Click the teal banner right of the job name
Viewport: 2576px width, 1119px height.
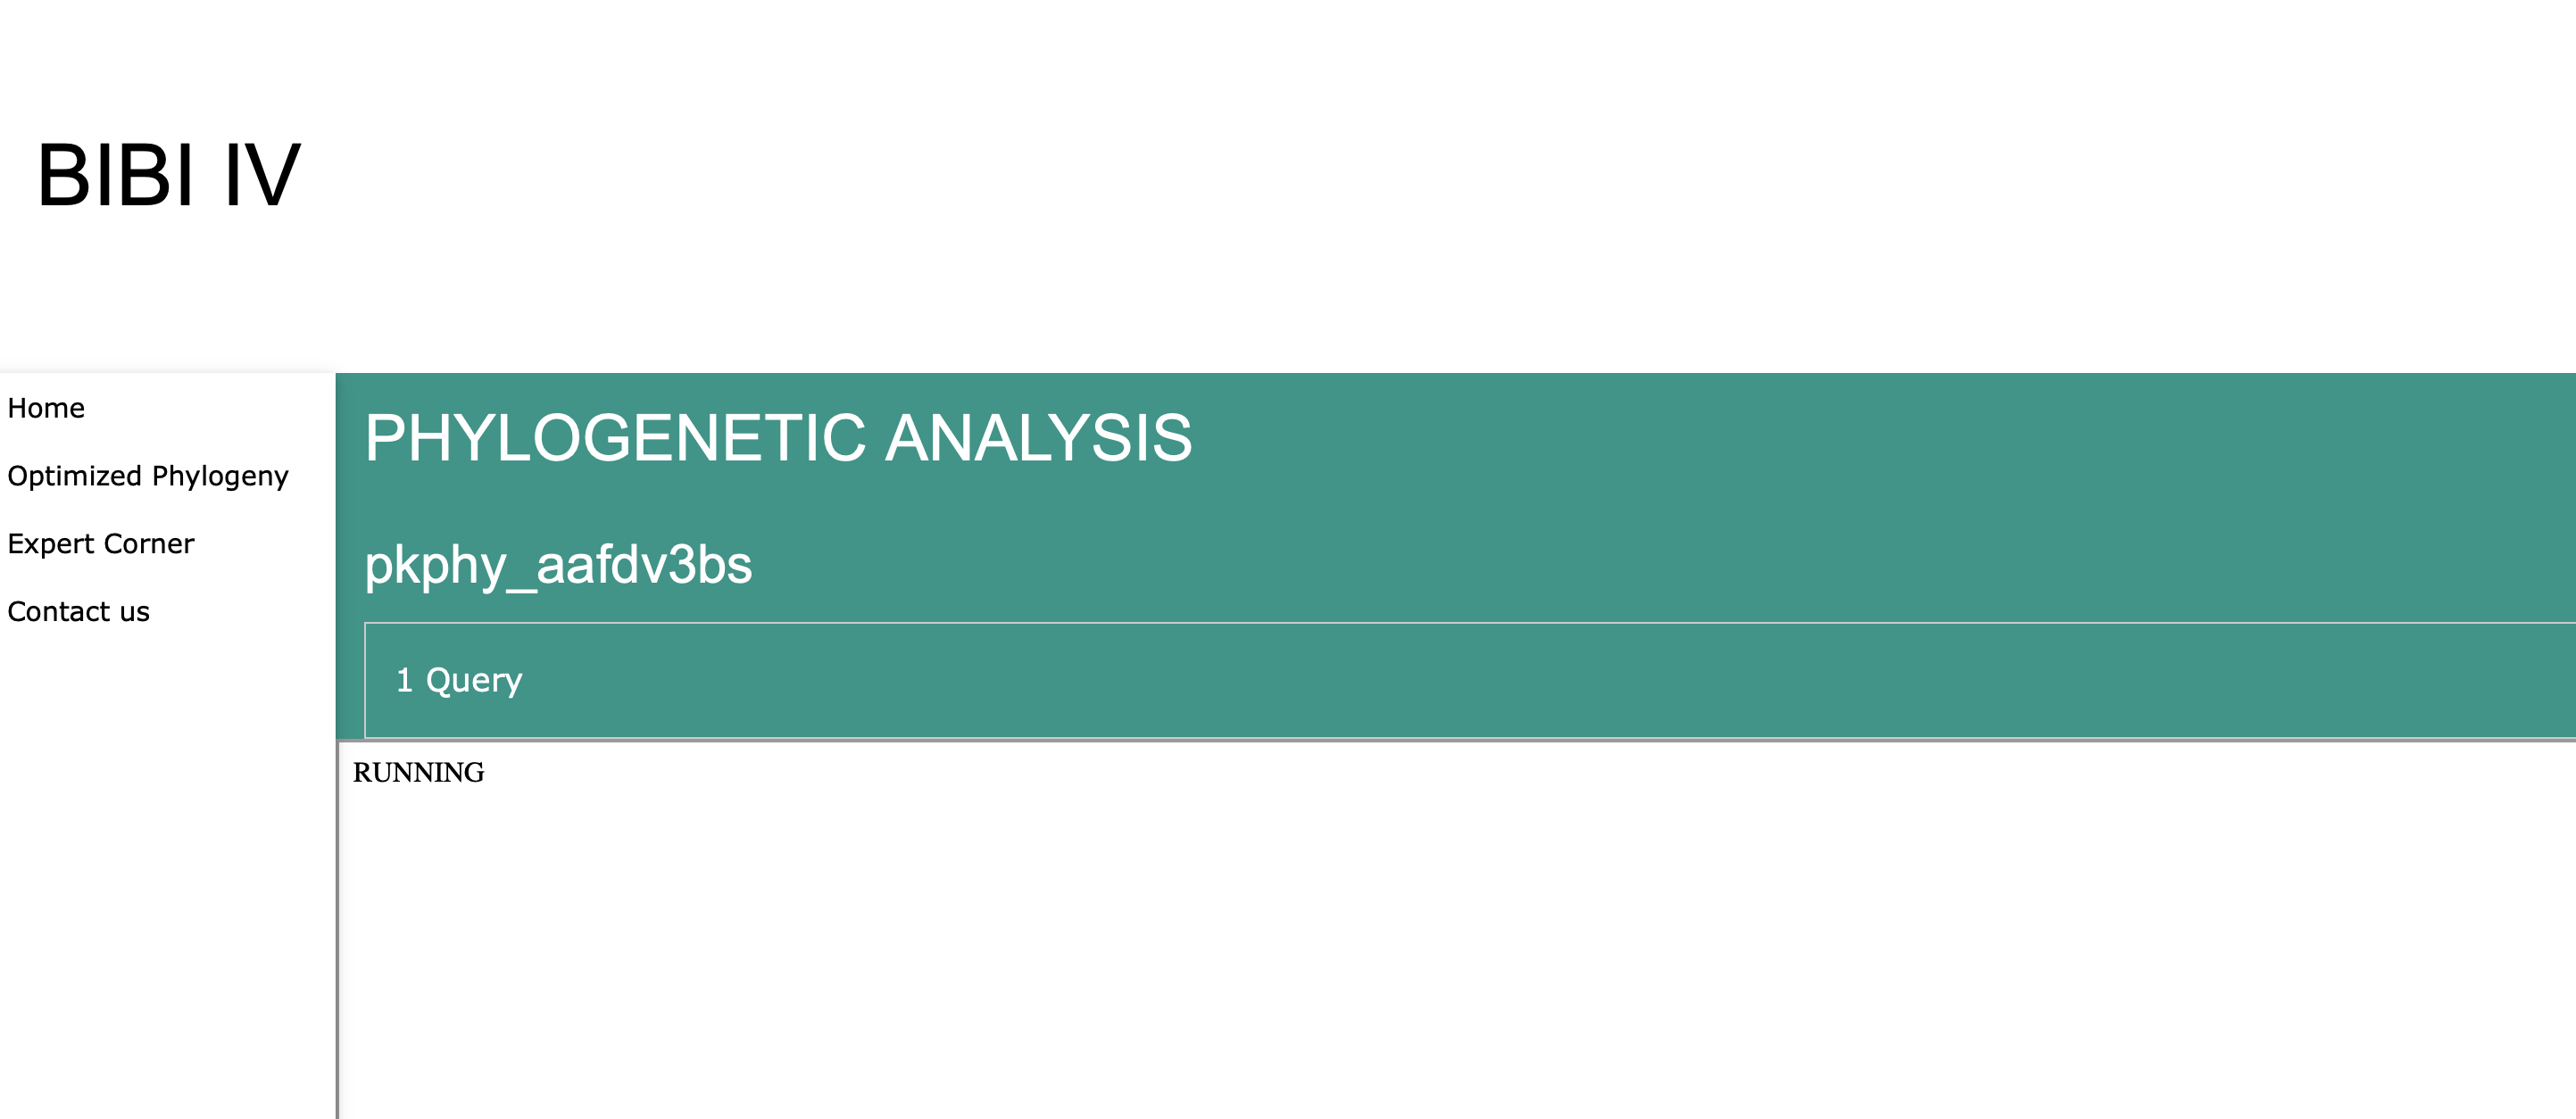pyautogui.click(x=1600, y=565)
